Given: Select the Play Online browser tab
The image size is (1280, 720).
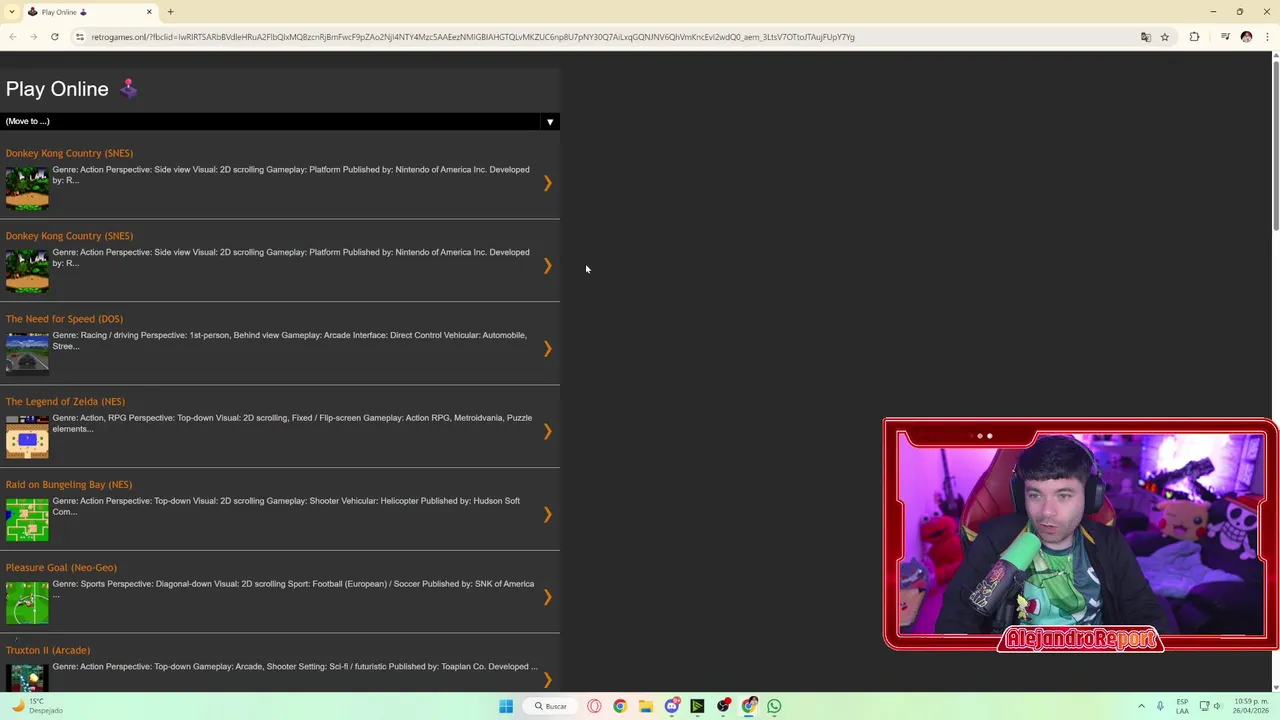Looking at the screenshot, I should tap(90, 12).
